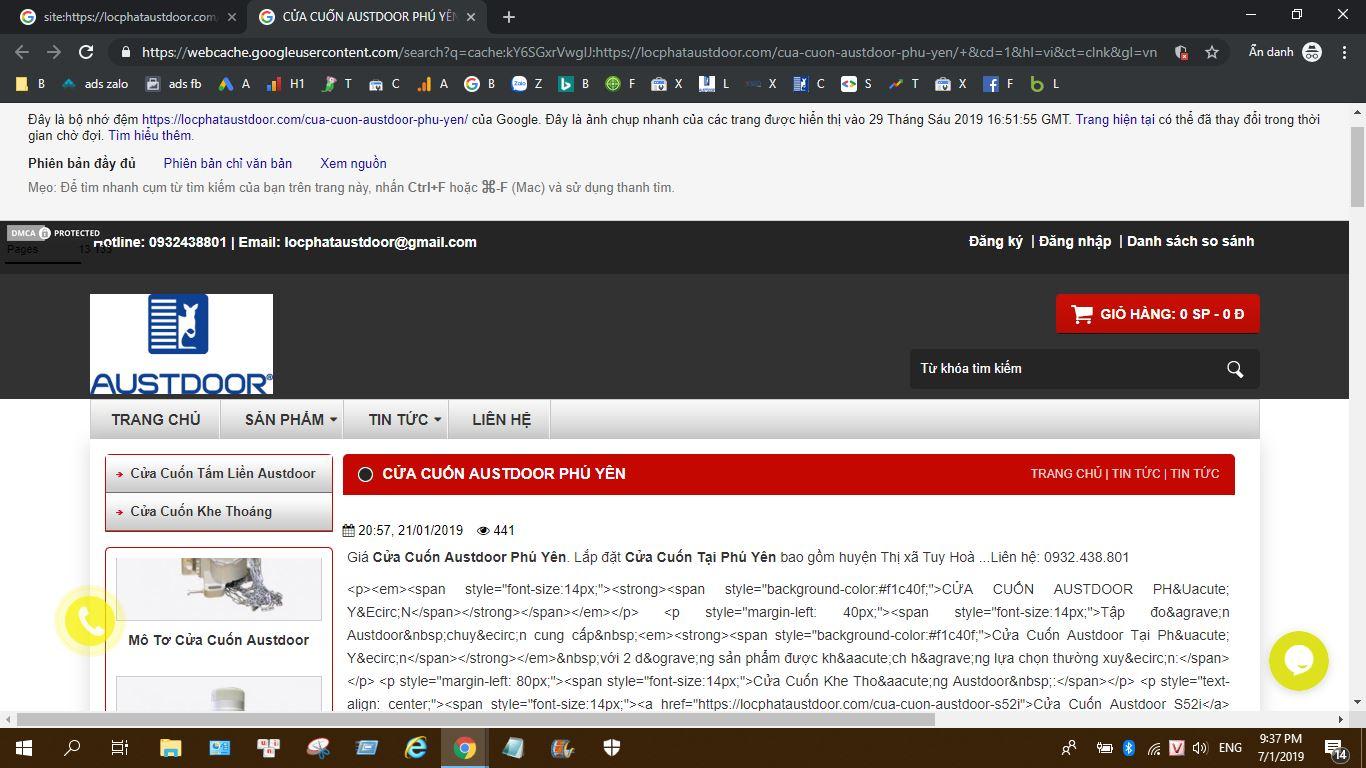Screen dimensions: 1366x768
Task: Click breadcrumb TRANG CHỦ in red header
Action: pyautogui.click(x=1066, y=474)
